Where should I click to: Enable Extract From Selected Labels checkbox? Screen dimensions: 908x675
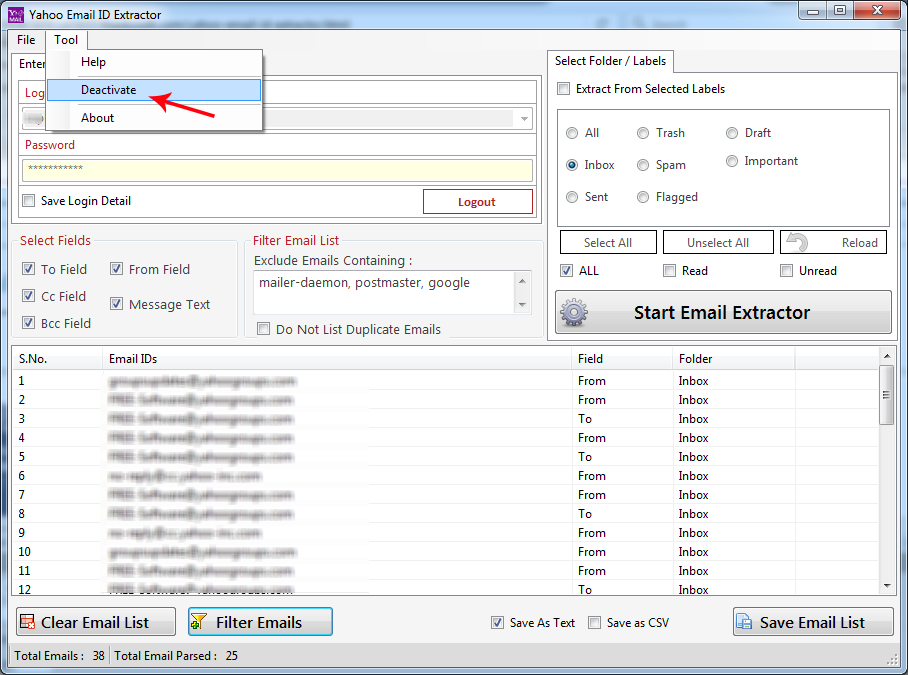click(x=563, y=89)
